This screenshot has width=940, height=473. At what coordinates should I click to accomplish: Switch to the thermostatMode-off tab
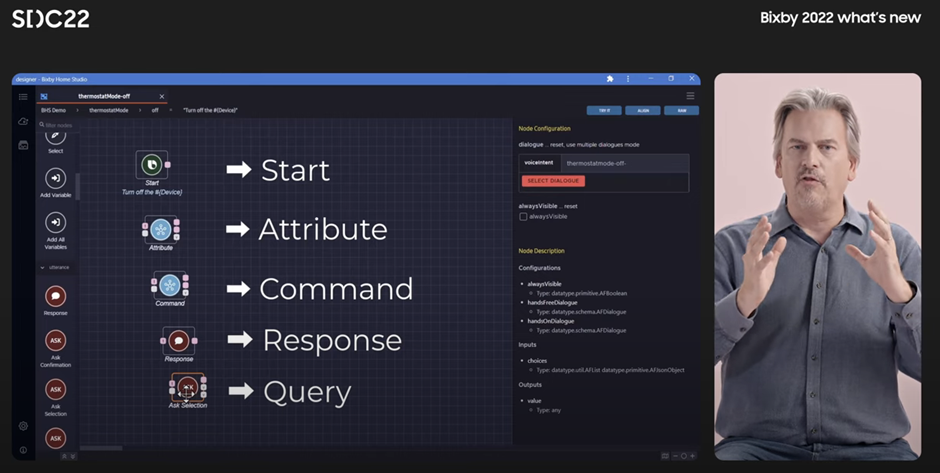(104, 97)
